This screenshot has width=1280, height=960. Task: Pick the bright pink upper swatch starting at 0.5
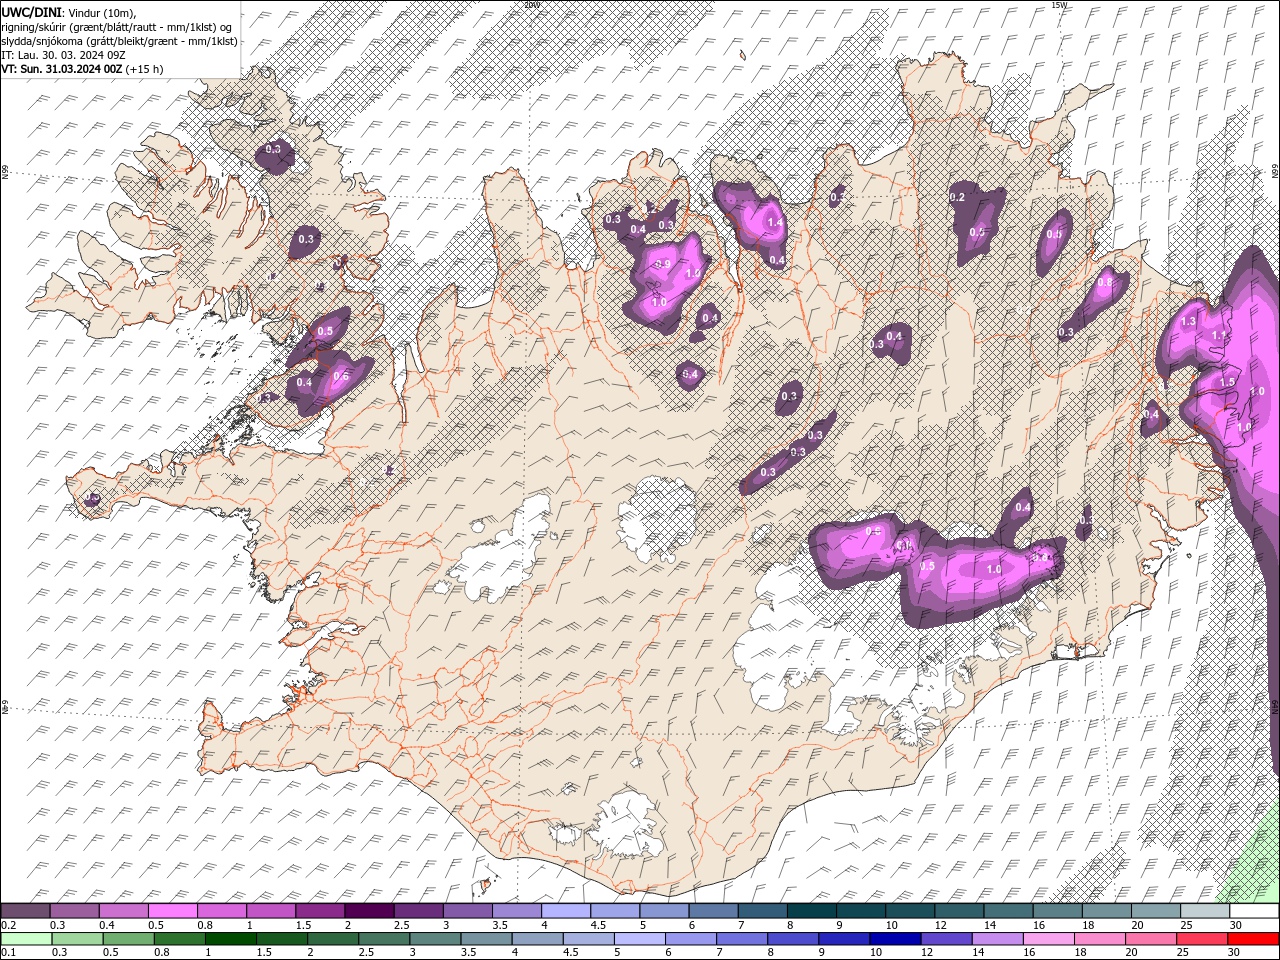point(172,911)
